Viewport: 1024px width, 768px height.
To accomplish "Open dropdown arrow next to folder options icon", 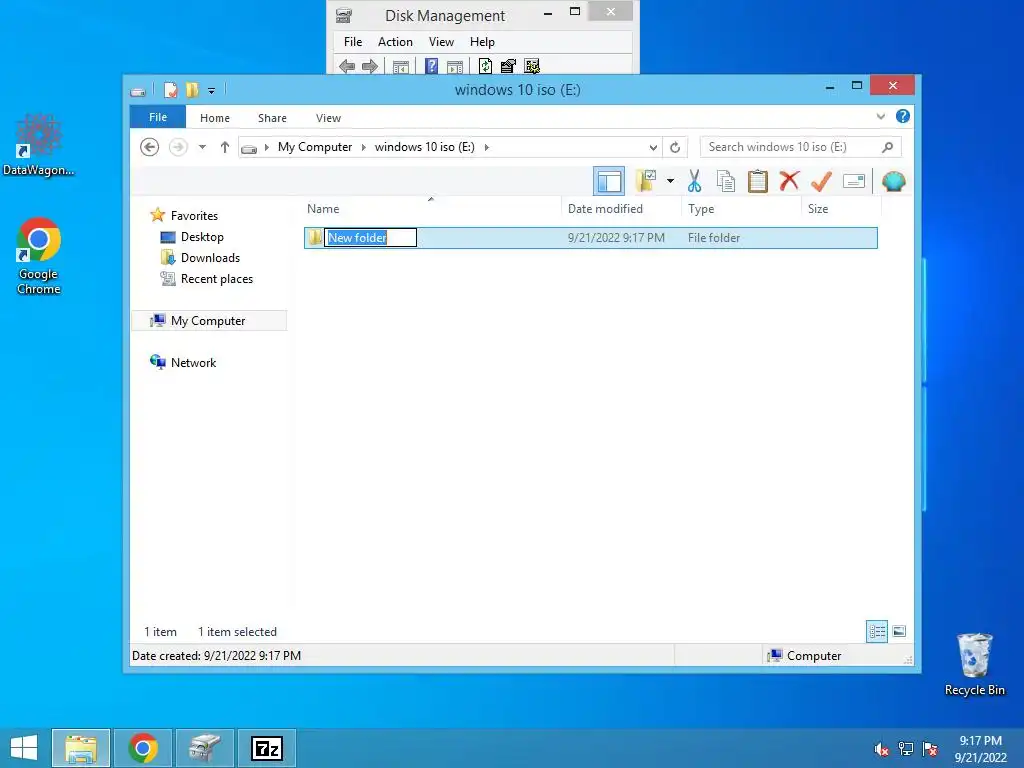I will tap(670, 181).
